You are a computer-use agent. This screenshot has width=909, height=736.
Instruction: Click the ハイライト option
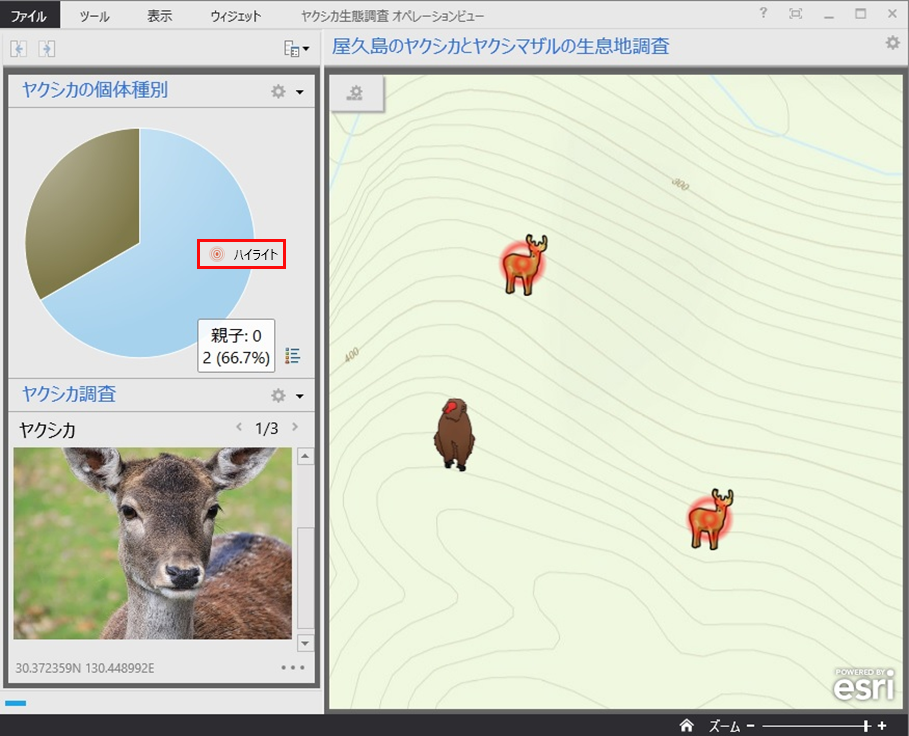click(243, 255)
